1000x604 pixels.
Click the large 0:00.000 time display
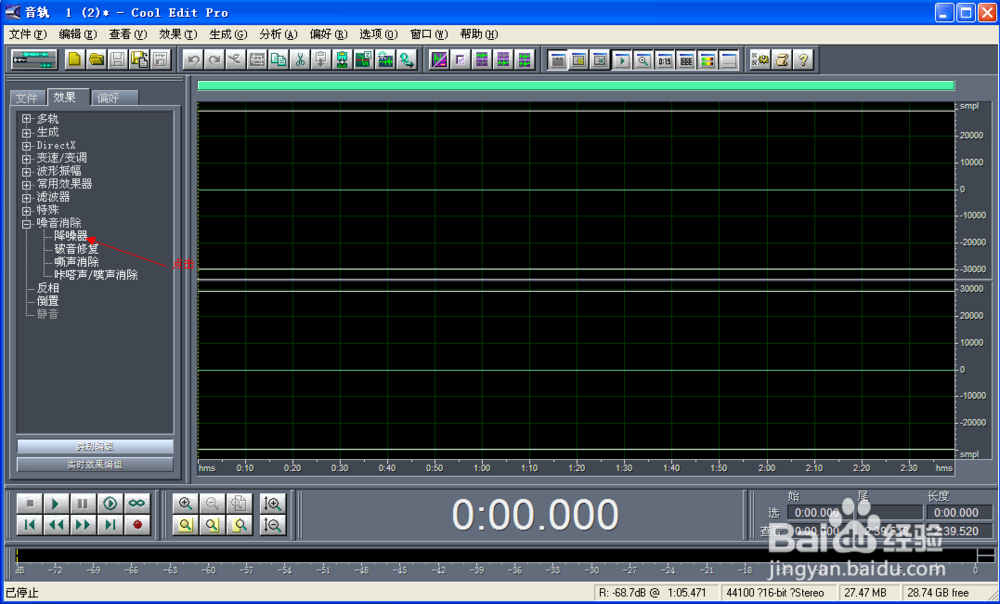pos(535,515)
